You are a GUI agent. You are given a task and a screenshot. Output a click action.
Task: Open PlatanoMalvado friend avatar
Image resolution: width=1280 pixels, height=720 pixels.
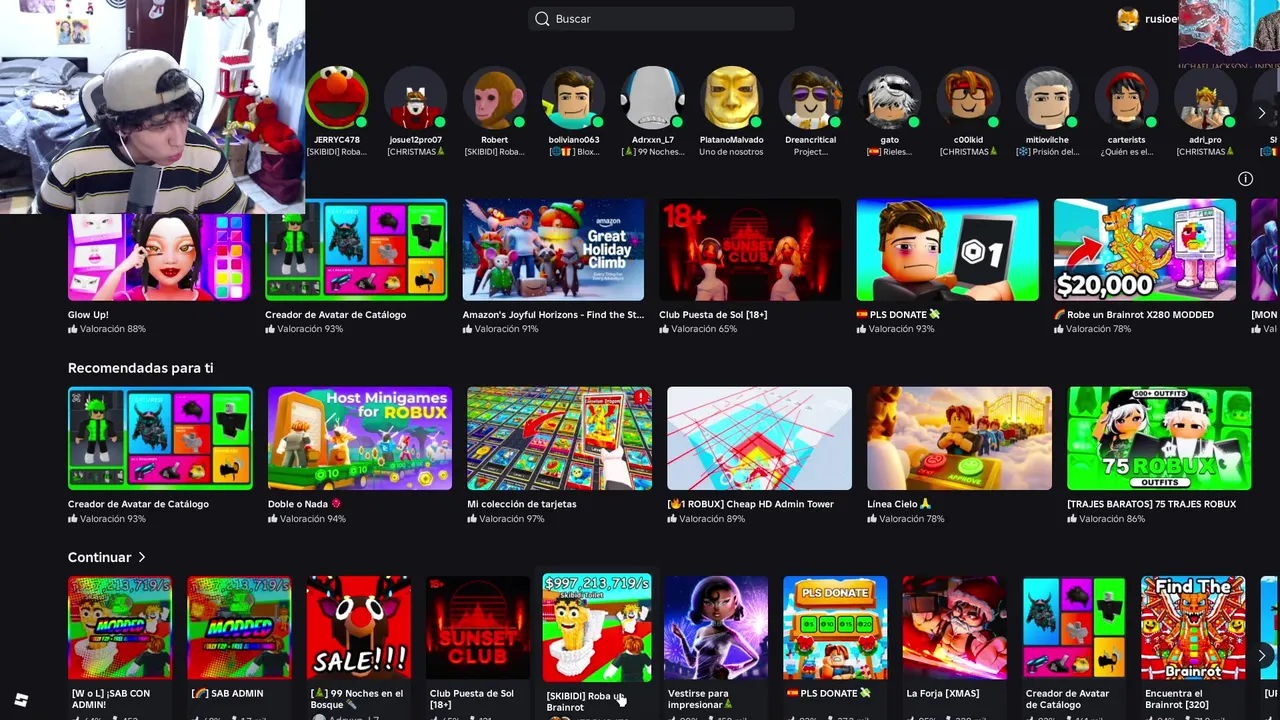[731, 98]
